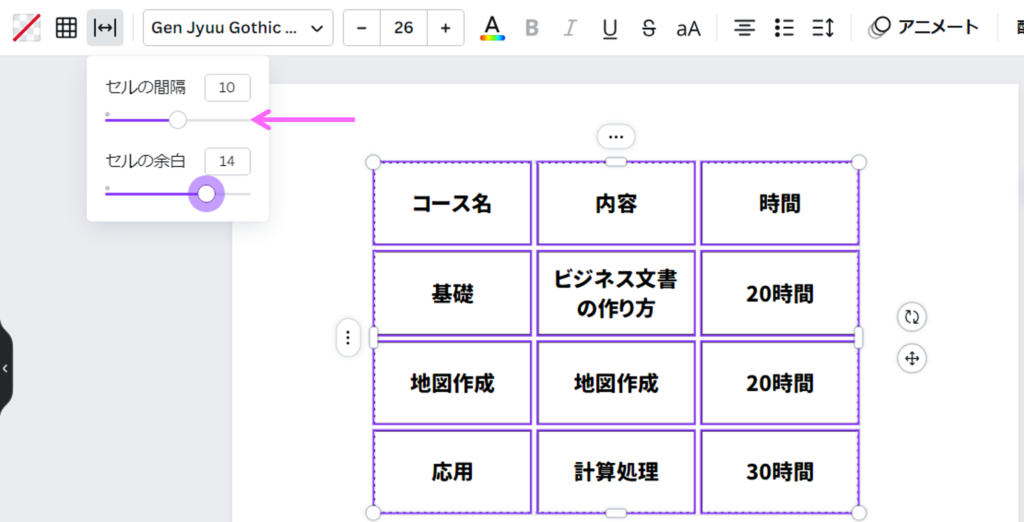Screen dimensions: 1024x522
Task: Click the font size field showing 26
Action: pos(404,28)
